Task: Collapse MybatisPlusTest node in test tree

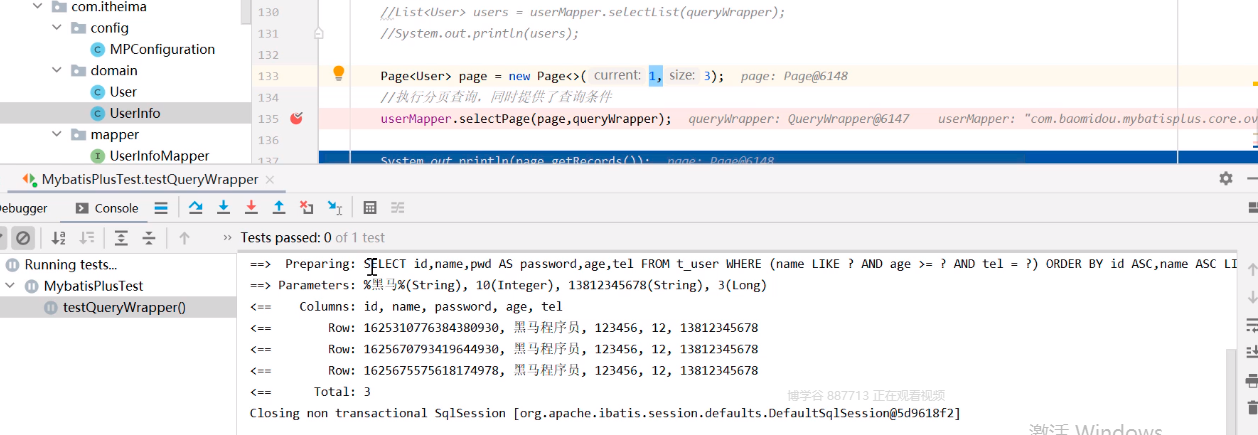Action: click(10, 286)
